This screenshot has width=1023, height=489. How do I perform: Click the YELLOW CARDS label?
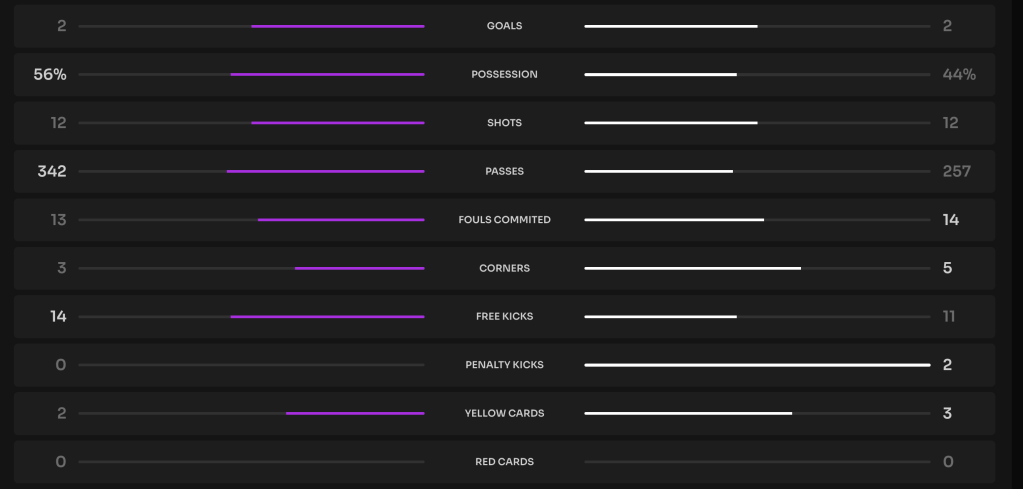coord(504,414)
